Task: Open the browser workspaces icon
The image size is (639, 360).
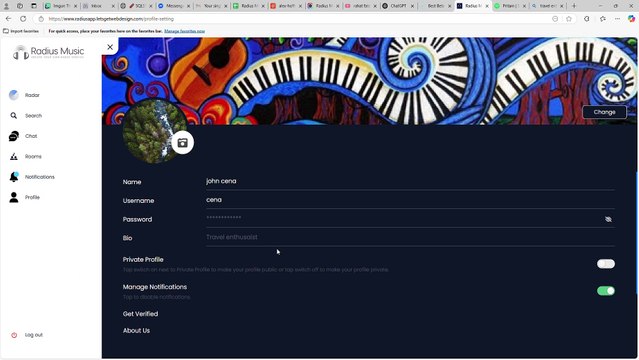Action: [20, 6]
